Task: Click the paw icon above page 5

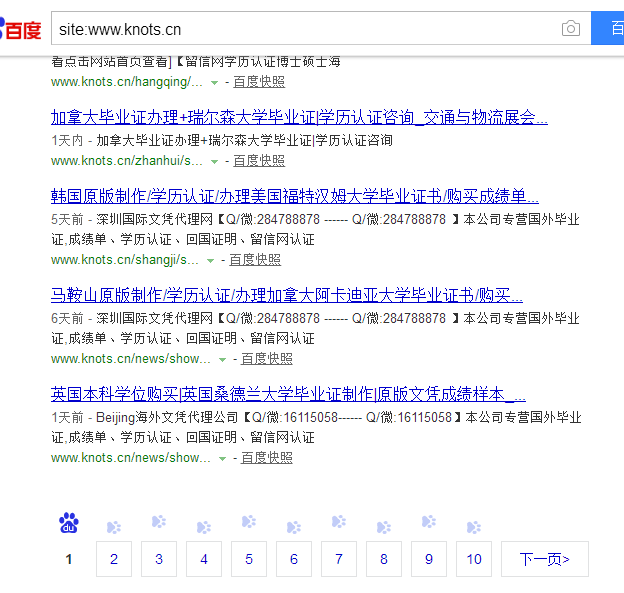Action: point(248,523)
